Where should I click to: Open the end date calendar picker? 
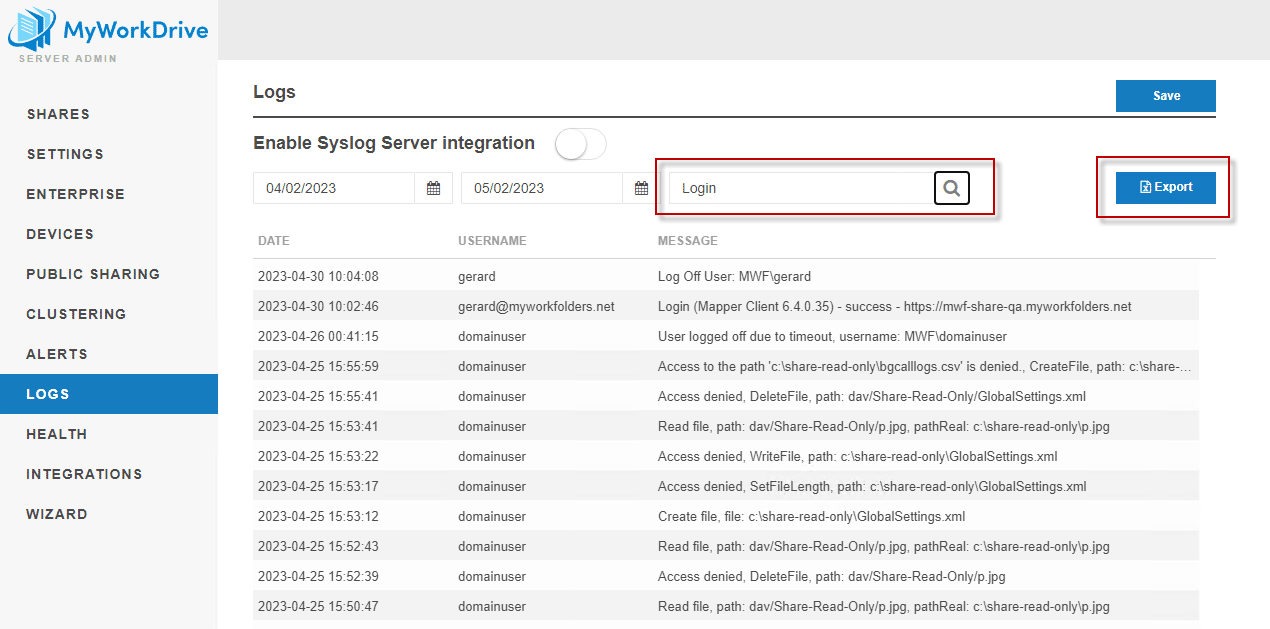point(641,188)
